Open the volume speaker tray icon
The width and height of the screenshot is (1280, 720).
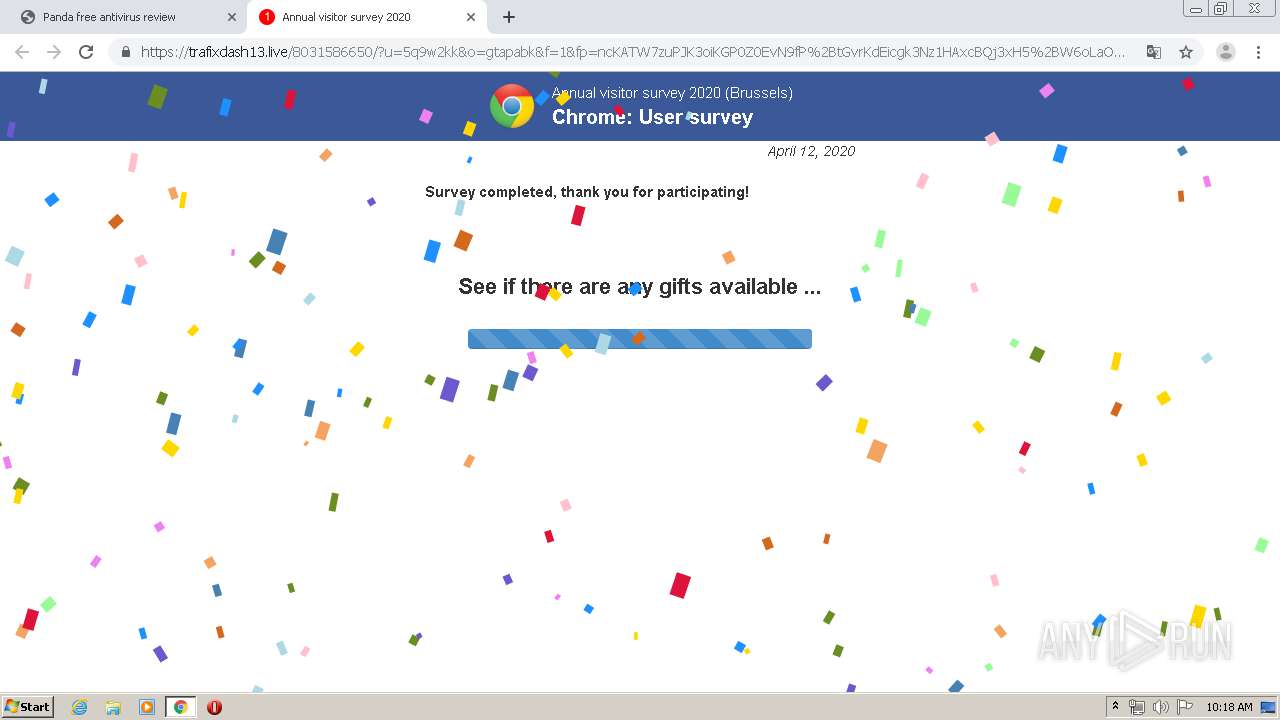point(1161,707)
